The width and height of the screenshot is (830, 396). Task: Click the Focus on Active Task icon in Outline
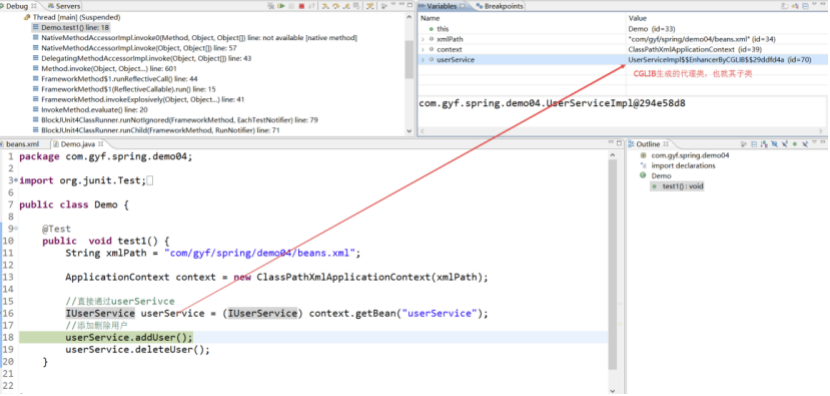tap(744, 144)
